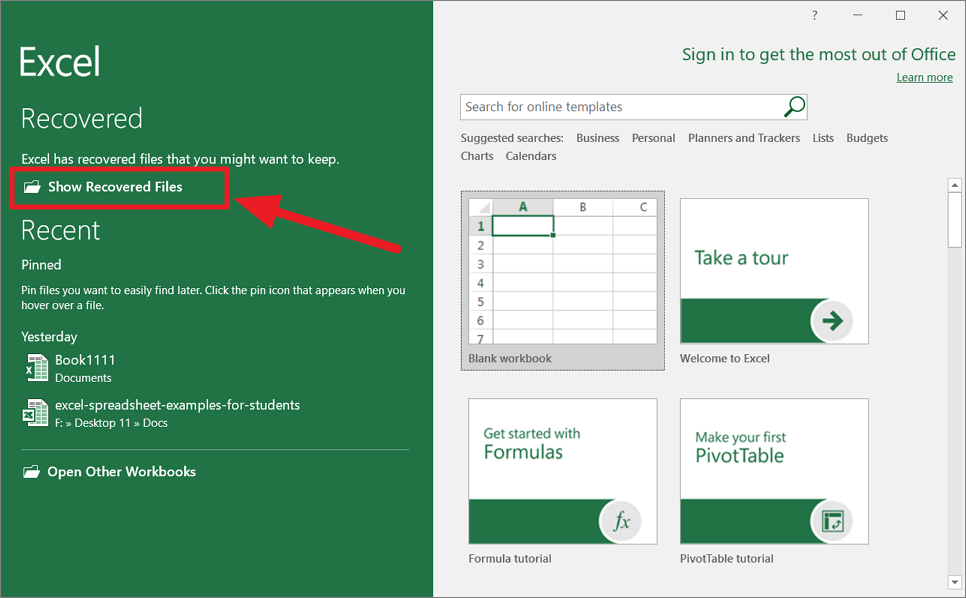This screenshot has height=598, width=966.
Task: Select the Budgets suggested search
Action: point(867,138)
